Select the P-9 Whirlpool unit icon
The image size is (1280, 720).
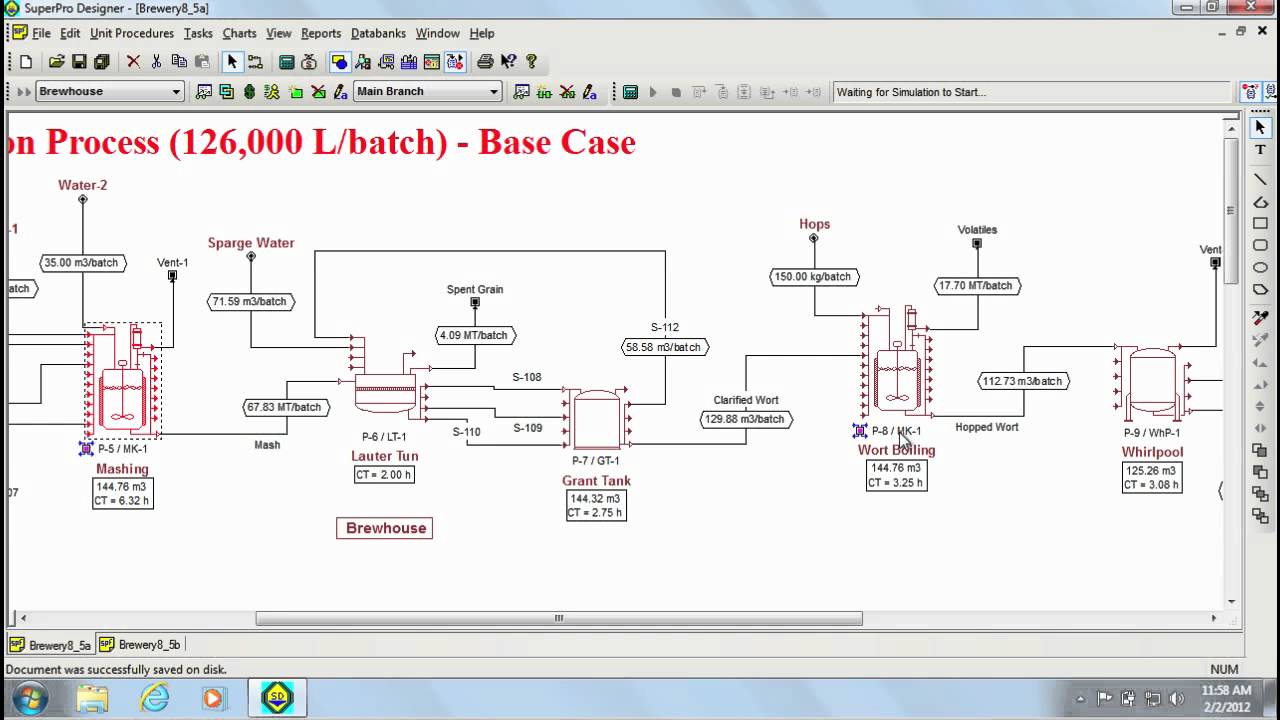(1153, 385)
